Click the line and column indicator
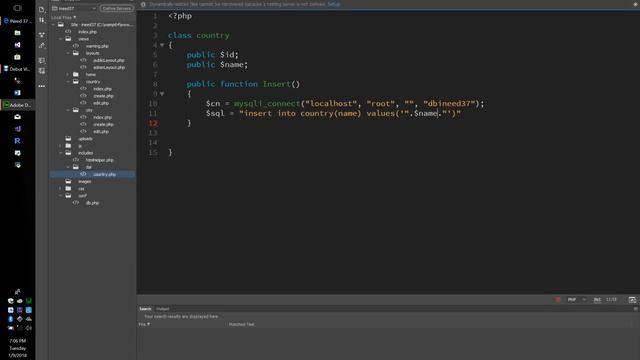 [611, 300]
